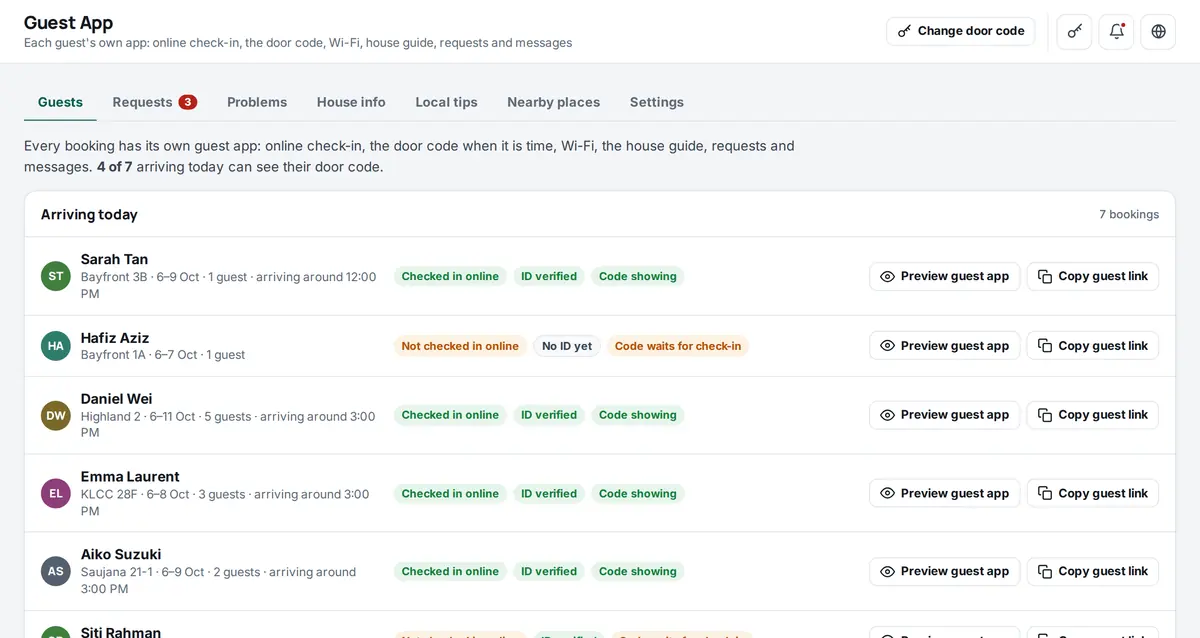Copy guest link for Aiko Suzuki
This screenshot has width=1200, height=638.
[1093, 571]
